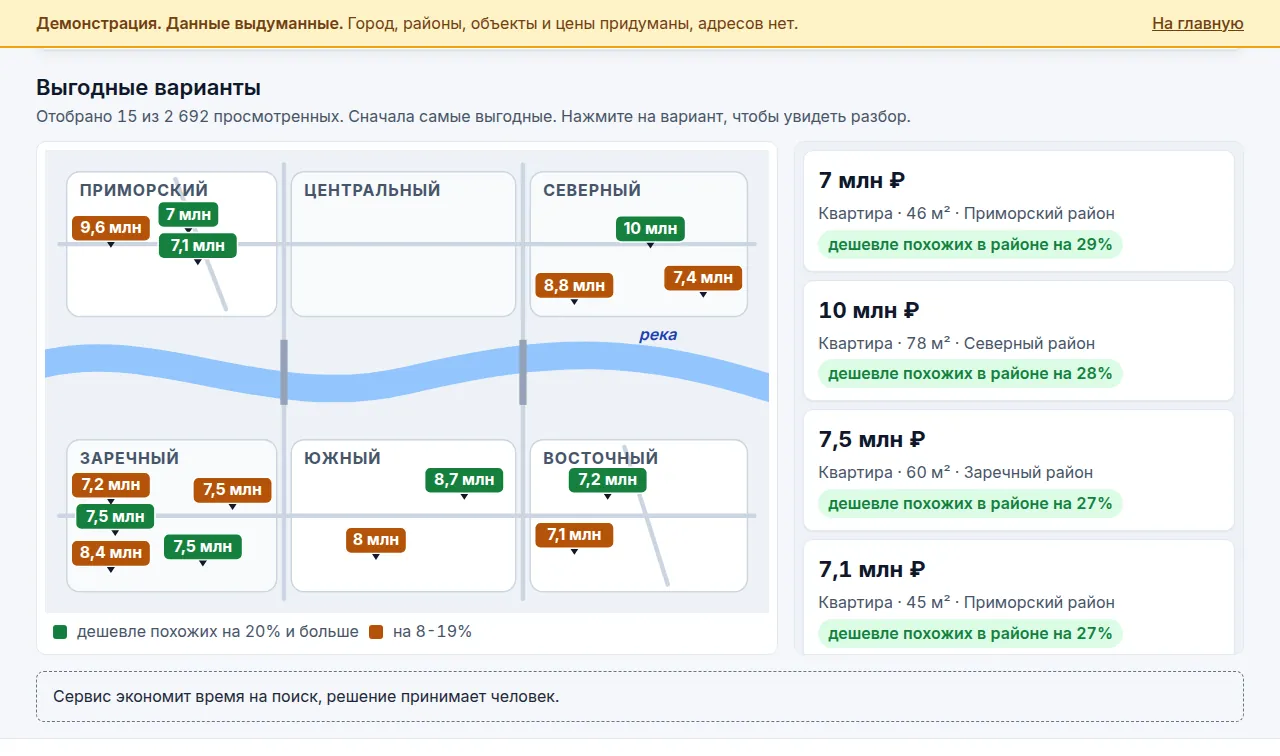Click the ЗАРЕЧНЫЙ district label on the map

point(129,458)
